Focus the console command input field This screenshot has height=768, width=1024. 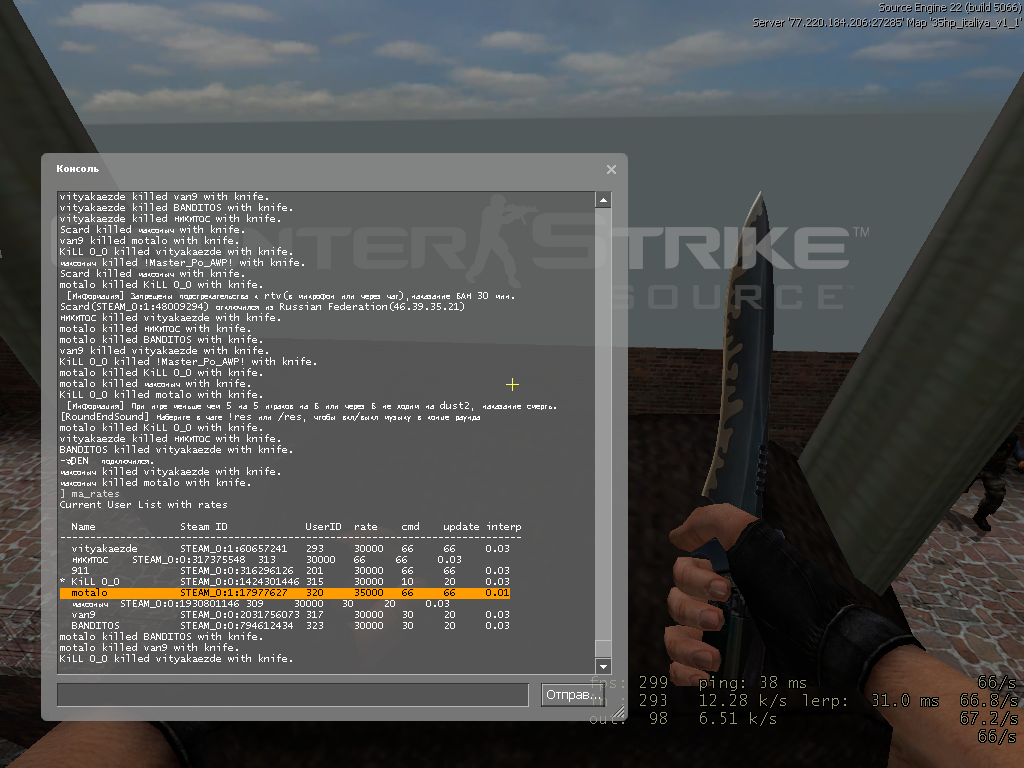[x=293, y=695]
